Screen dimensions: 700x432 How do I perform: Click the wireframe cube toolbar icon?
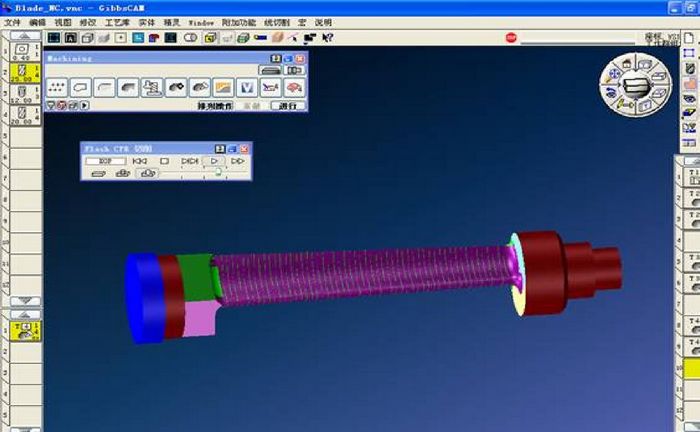coord(88,38)
